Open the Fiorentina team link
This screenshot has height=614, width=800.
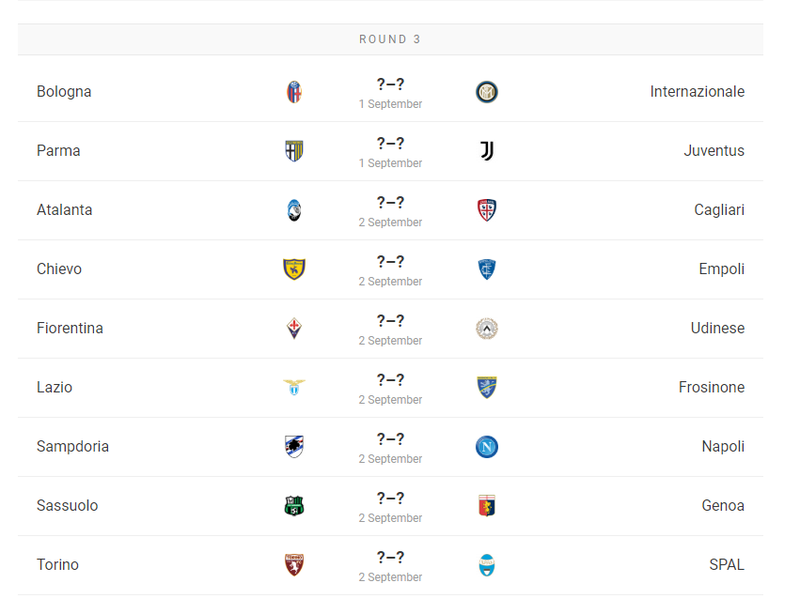[70, 328]
